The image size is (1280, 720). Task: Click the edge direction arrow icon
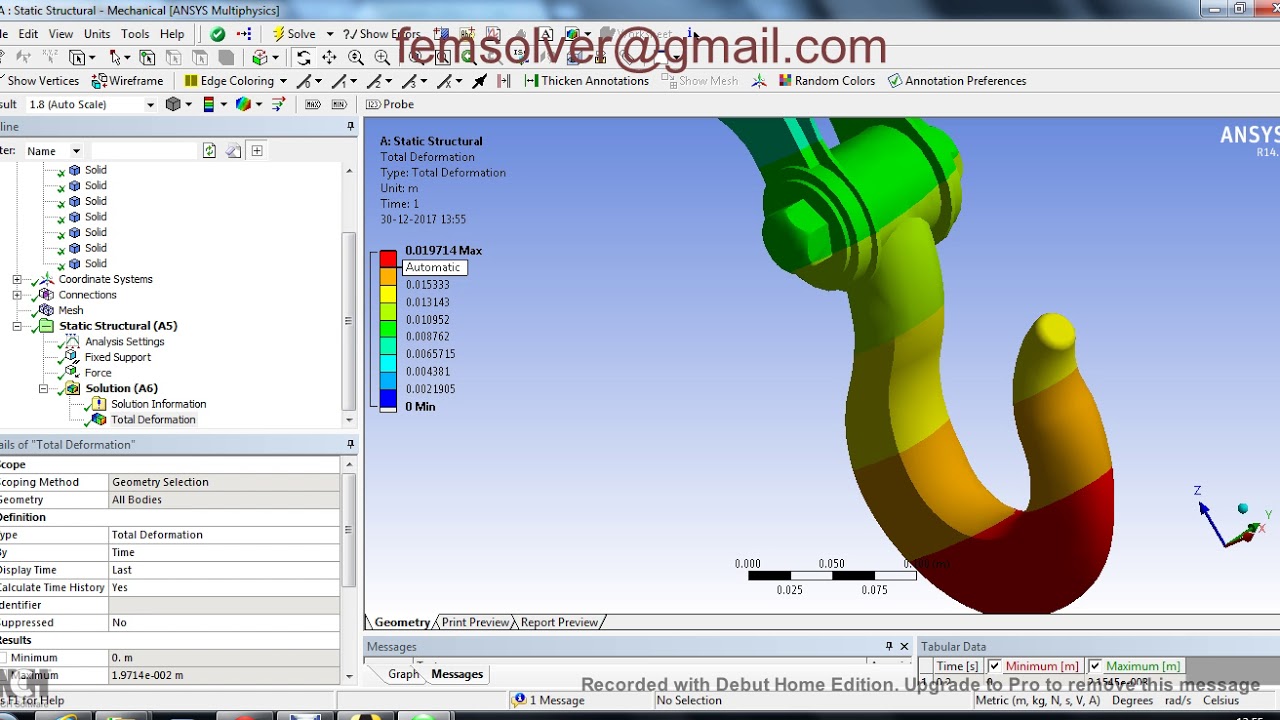(480, 81)
